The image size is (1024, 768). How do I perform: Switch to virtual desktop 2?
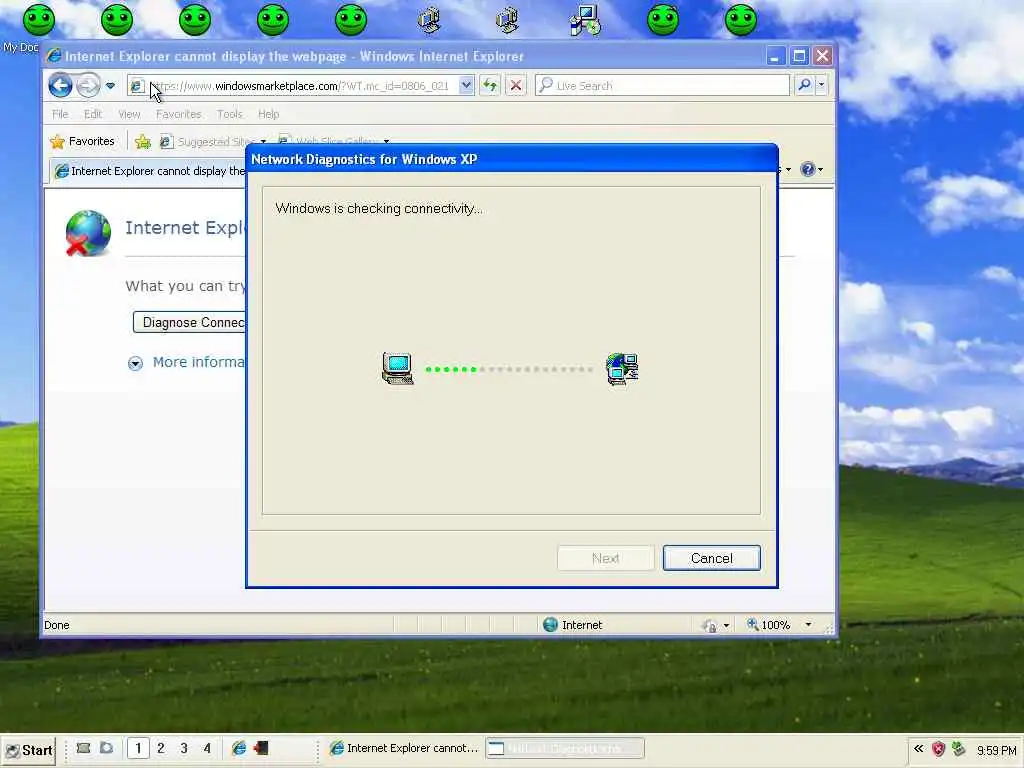coord(161,748)
